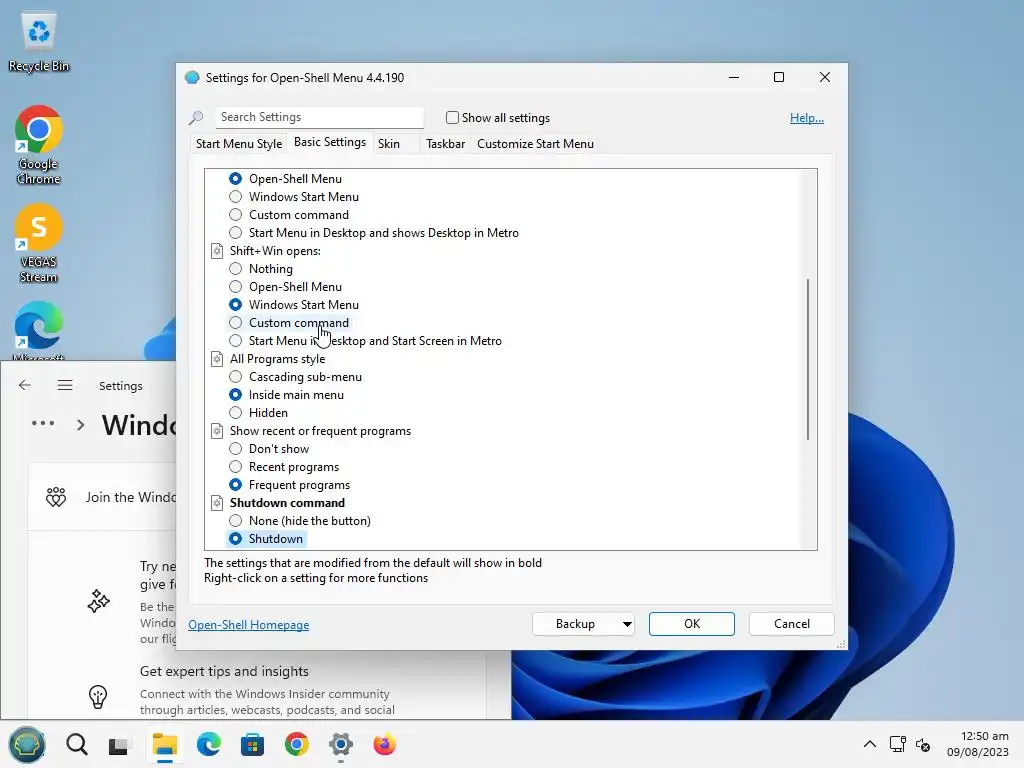The image size is (1024, 768).
Task: Click the network icon in system tray
Action: coord(897,744)
